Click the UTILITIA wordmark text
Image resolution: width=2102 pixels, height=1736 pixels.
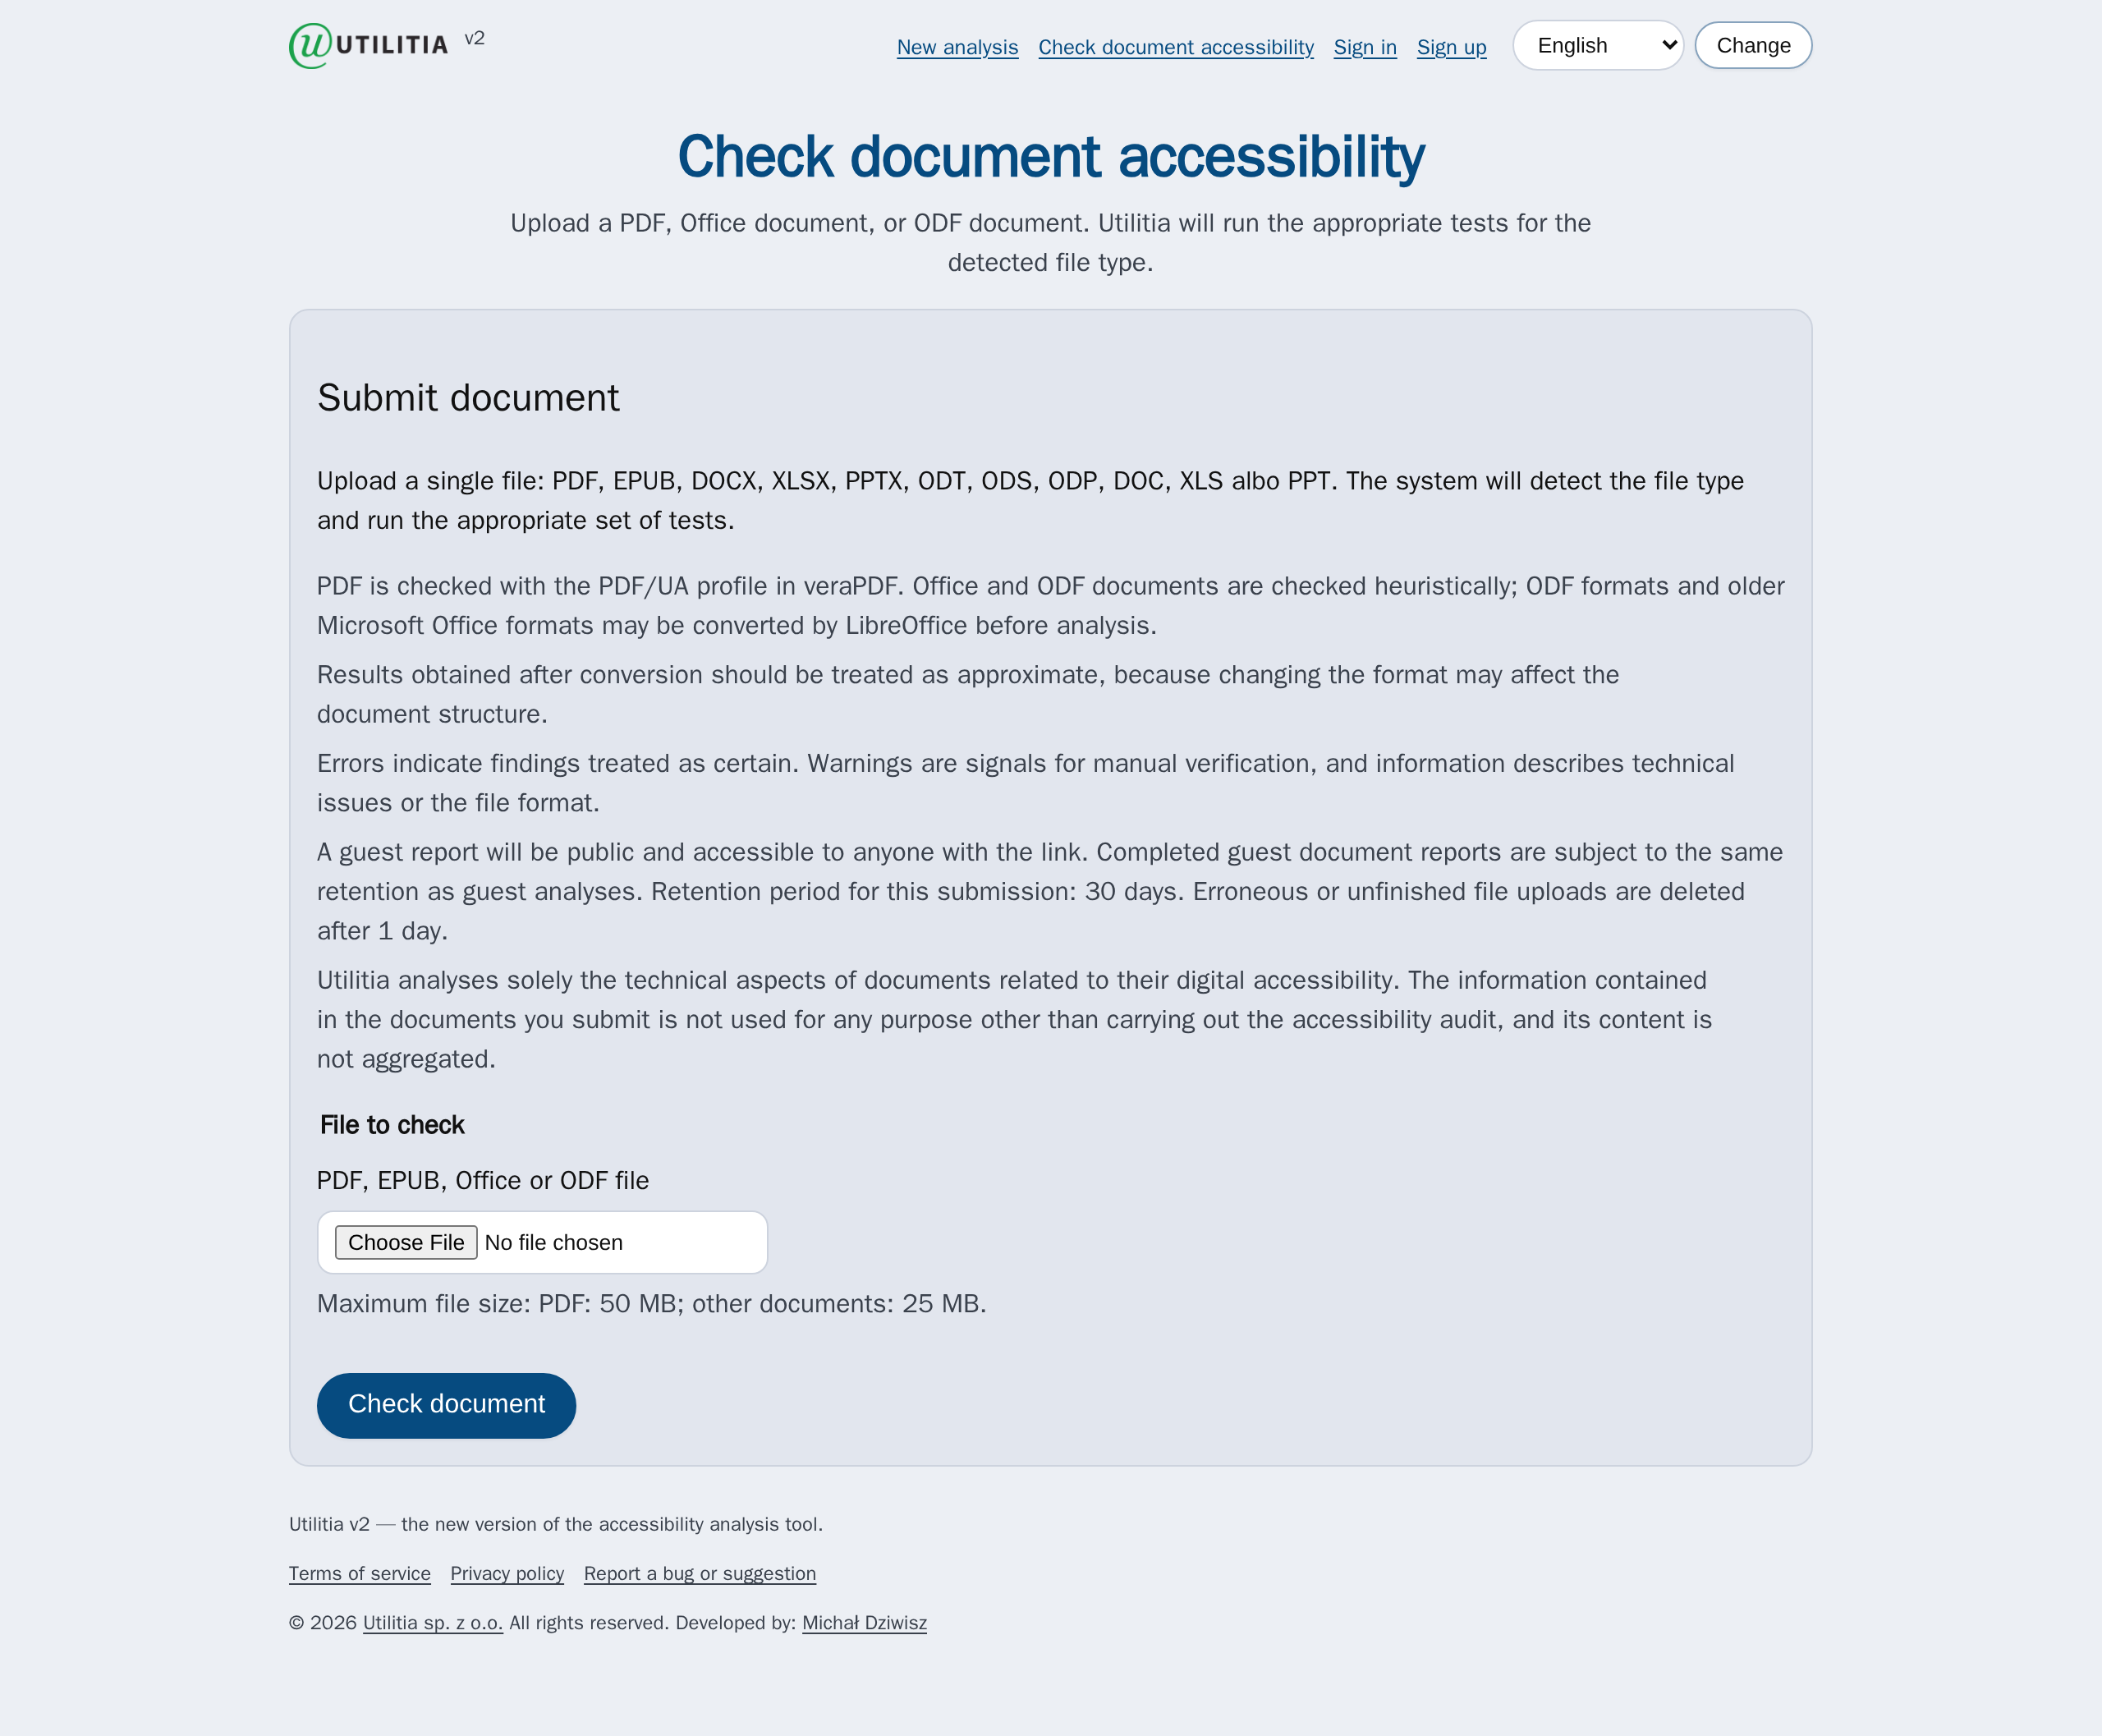[x=392, y=45]
